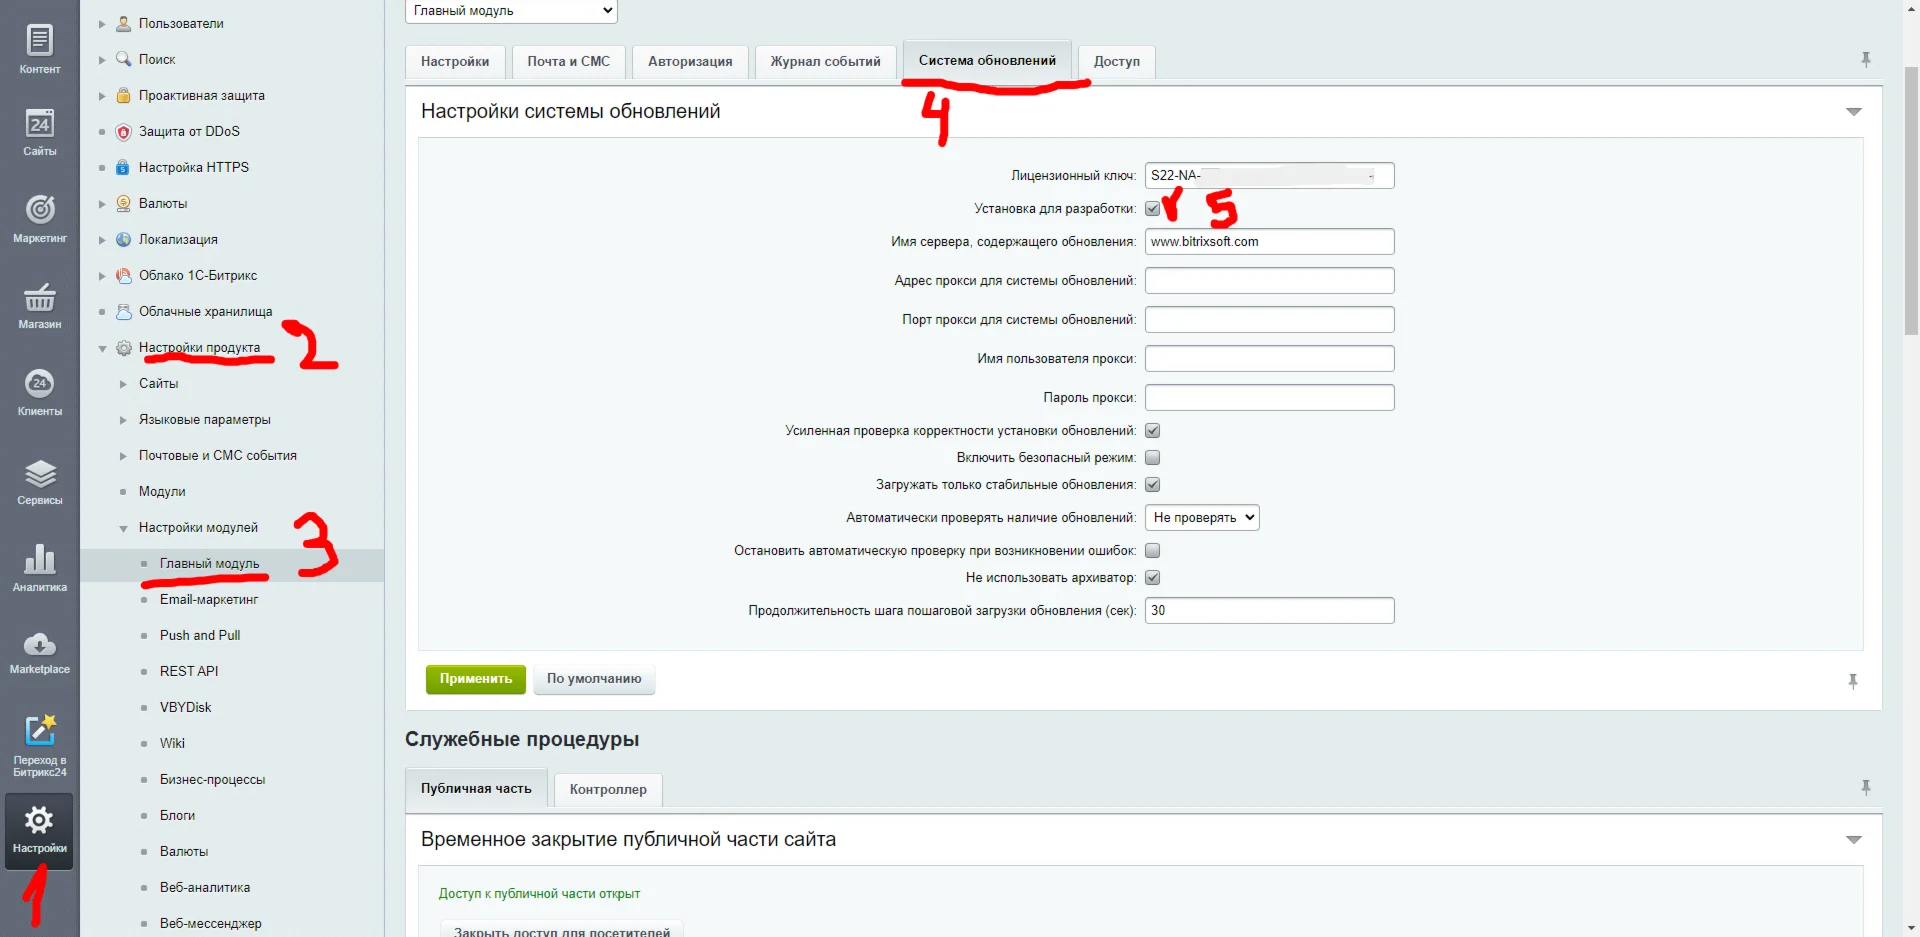Image resolution: width=1920 pixels, height=937 pixels.
Task: Click the pin icon beside Применить row
Action: point(1853,681)
